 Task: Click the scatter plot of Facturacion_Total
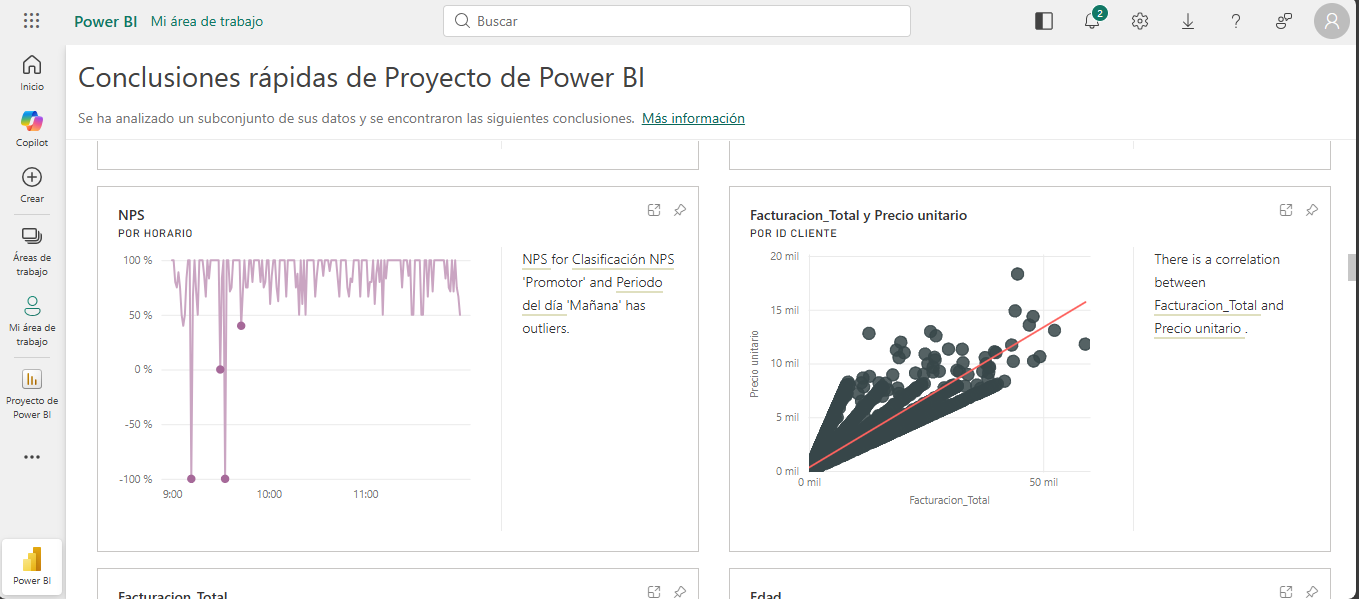[920, 378]
